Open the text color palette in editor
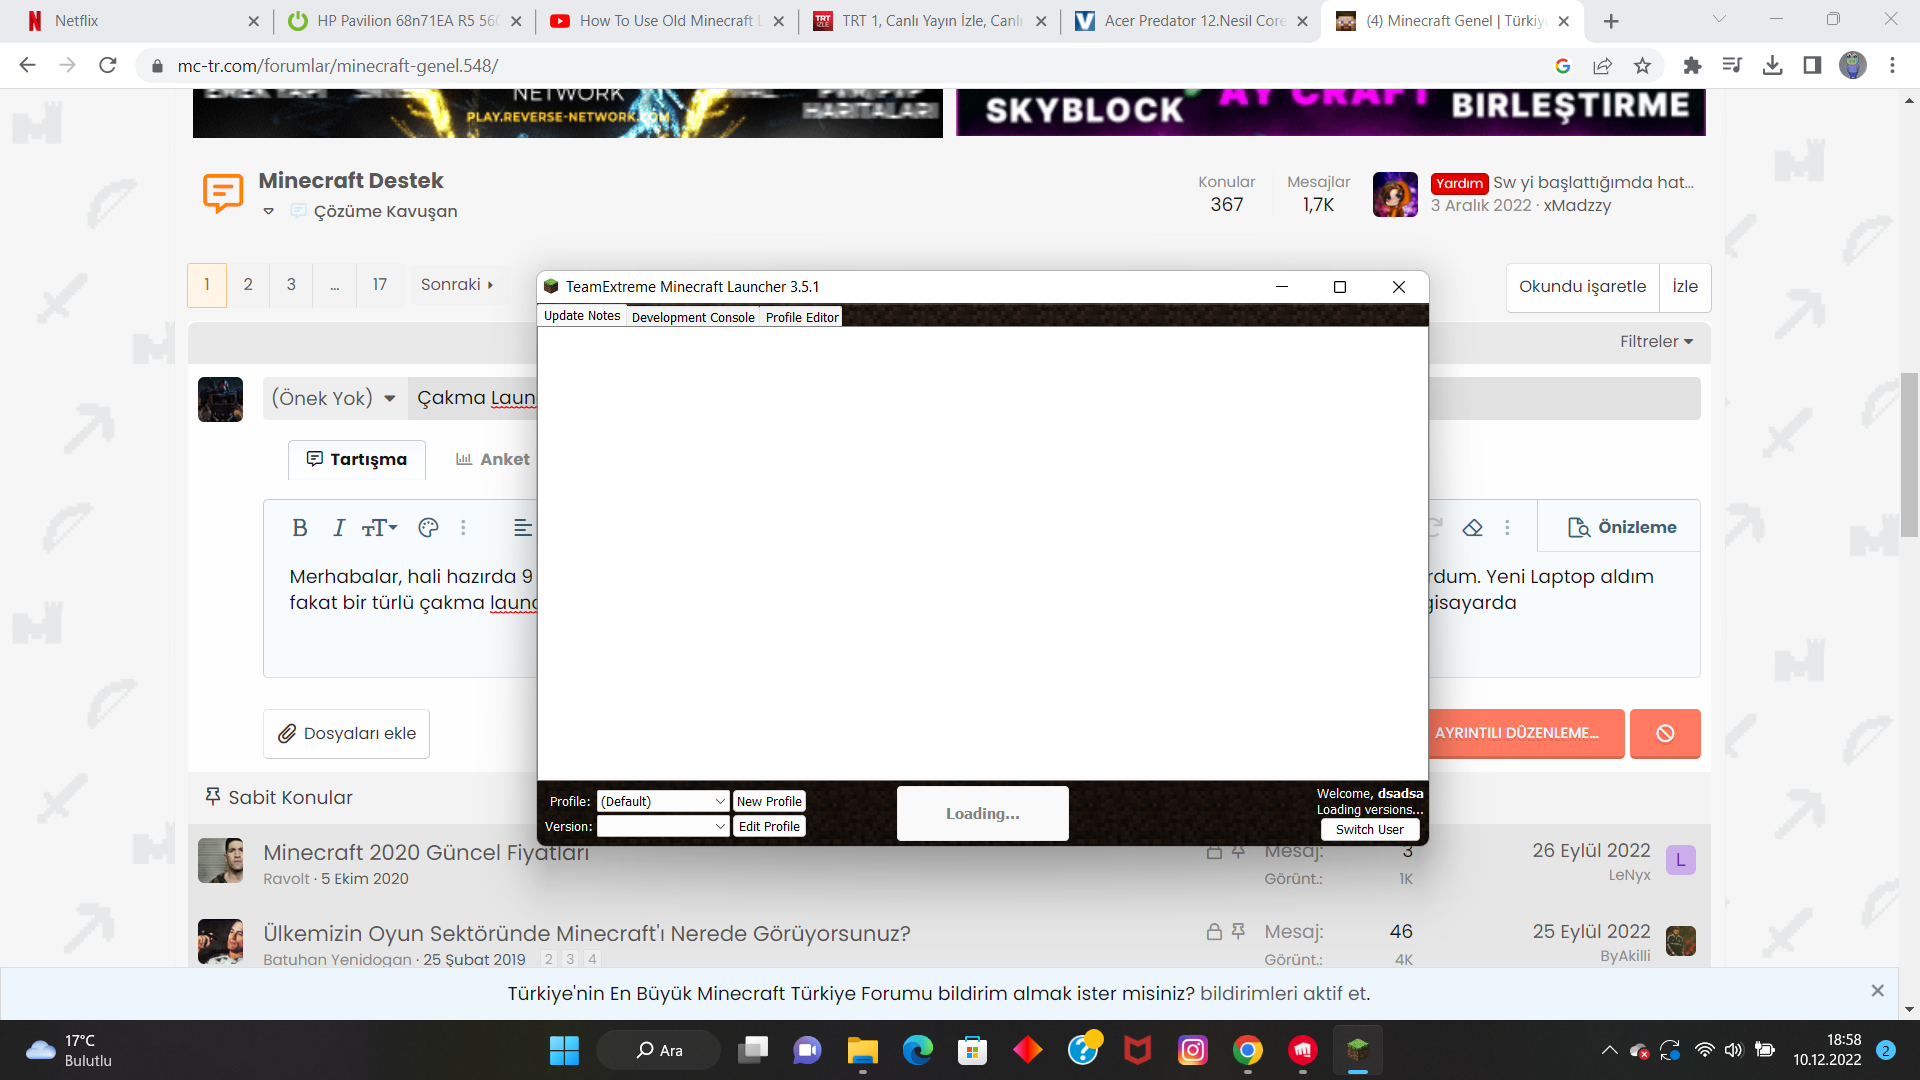Image resolution: width=1920 pixels, height=1080 pixels. (429, 527)
